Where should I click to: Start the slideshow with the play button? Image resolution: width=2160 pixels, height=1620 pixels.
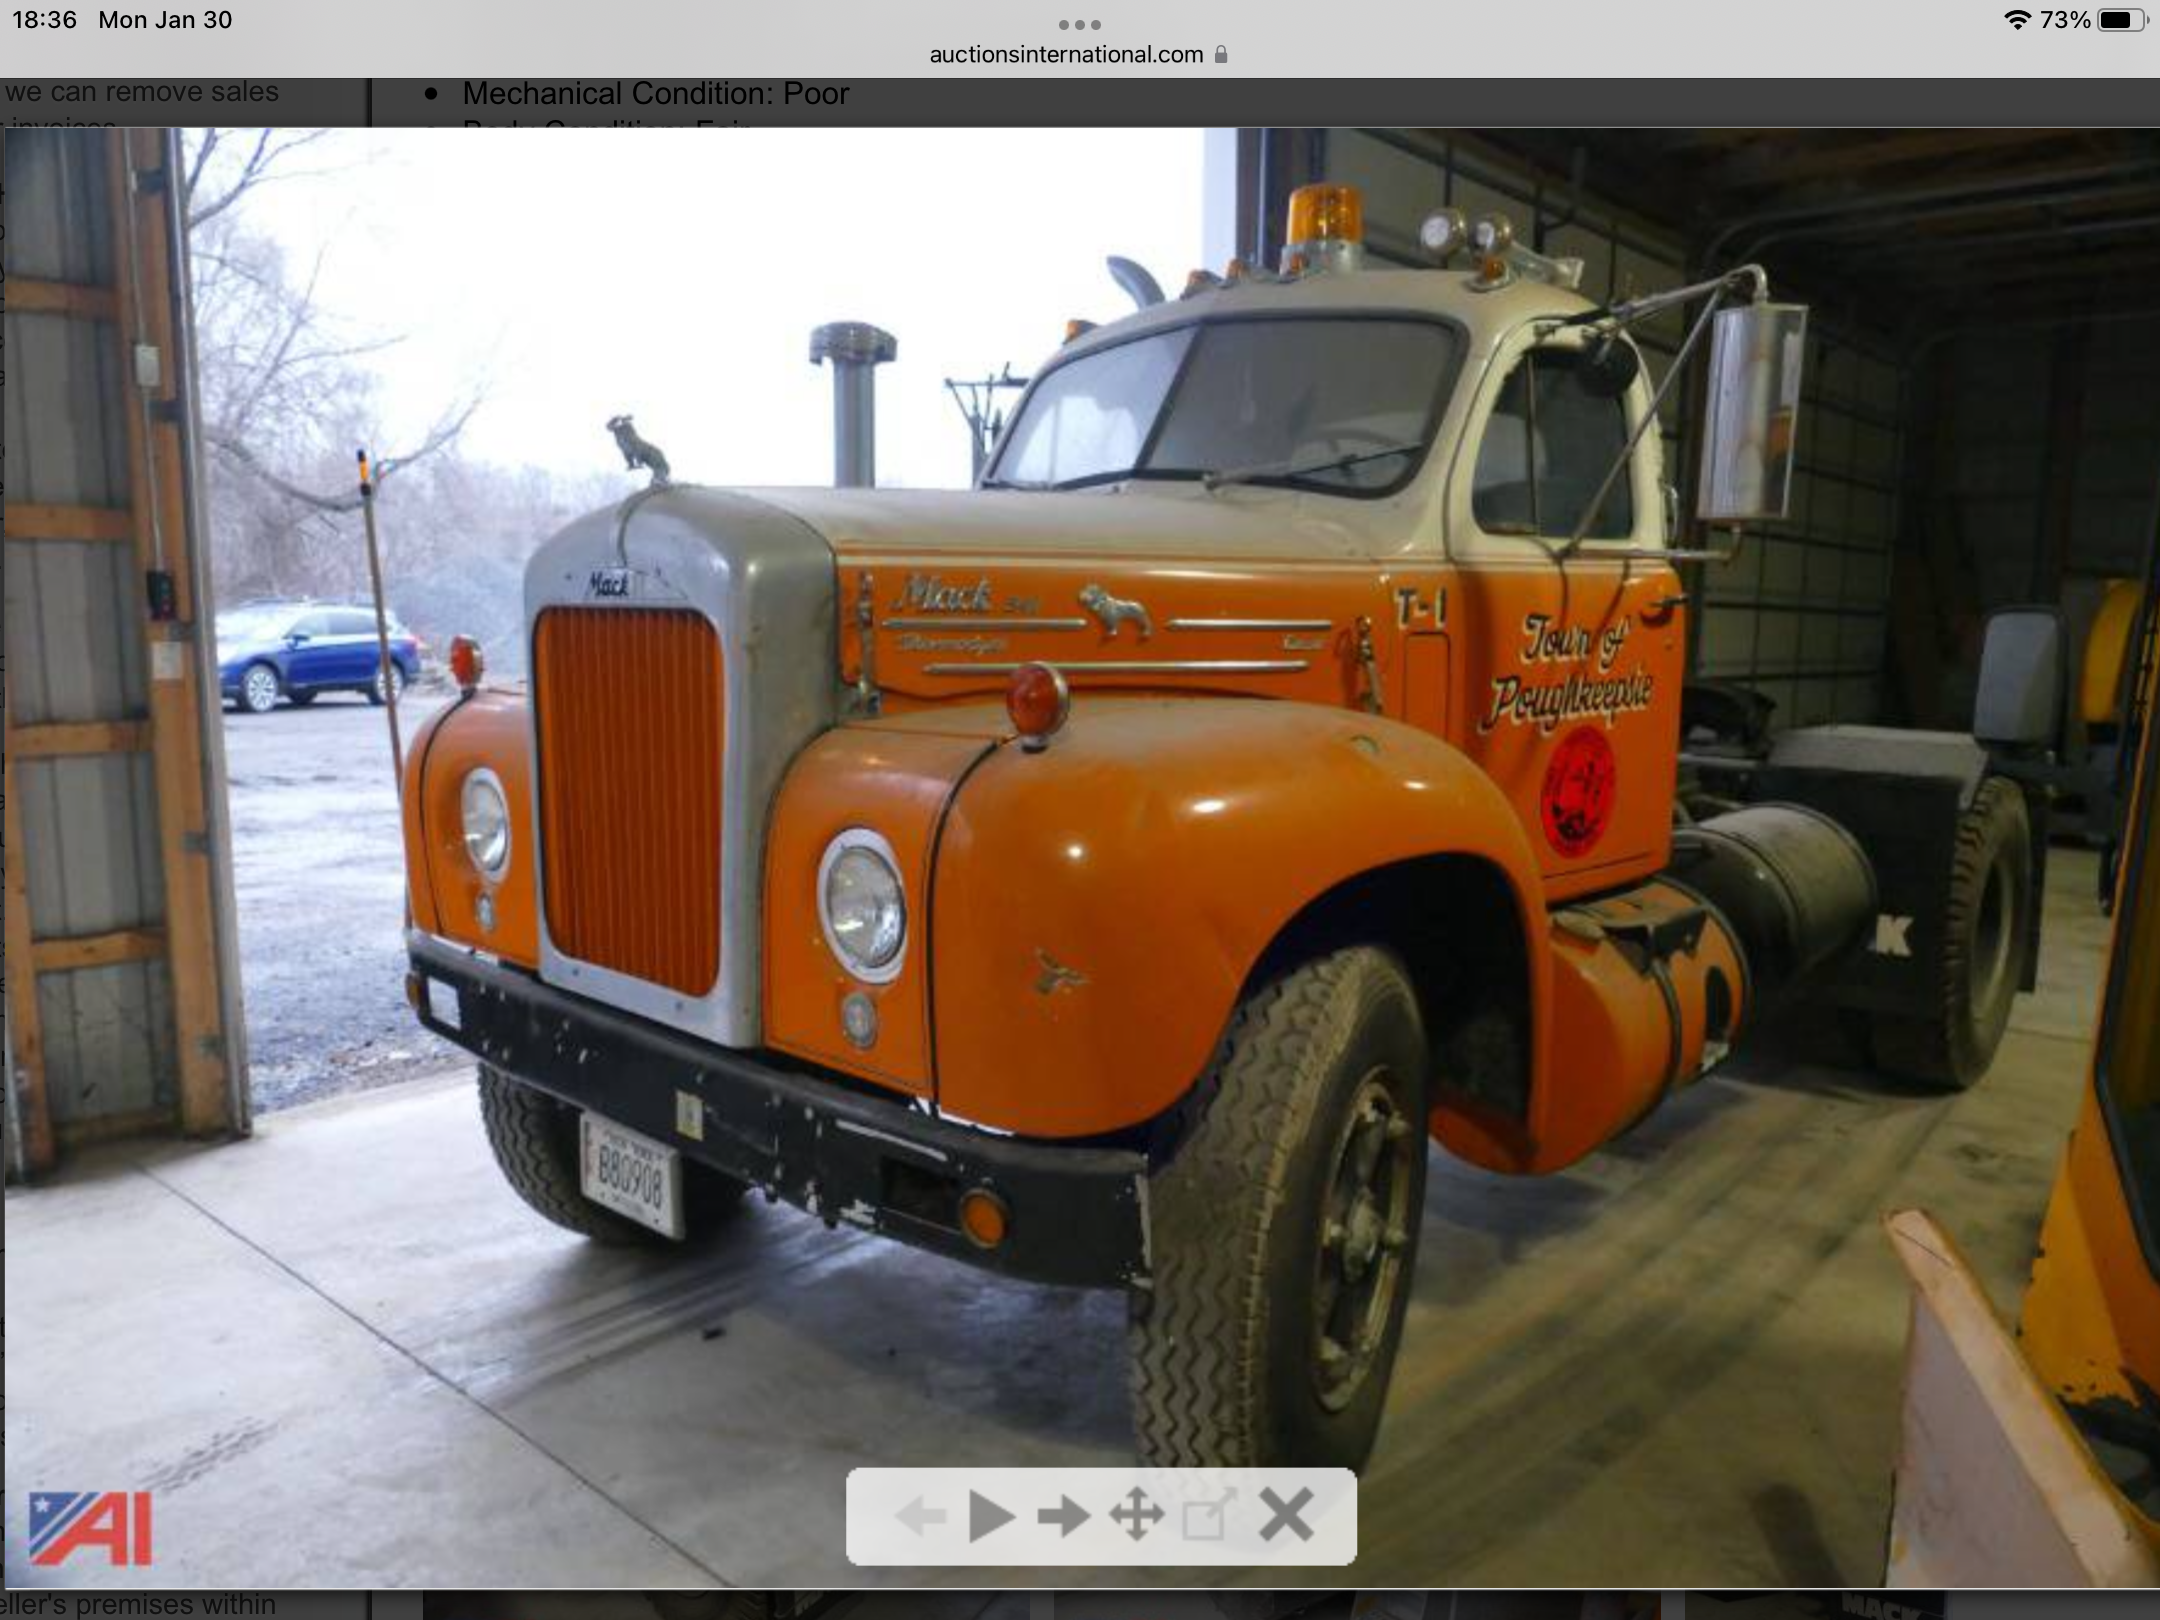pyautogui.click(x=991, y=1517)
